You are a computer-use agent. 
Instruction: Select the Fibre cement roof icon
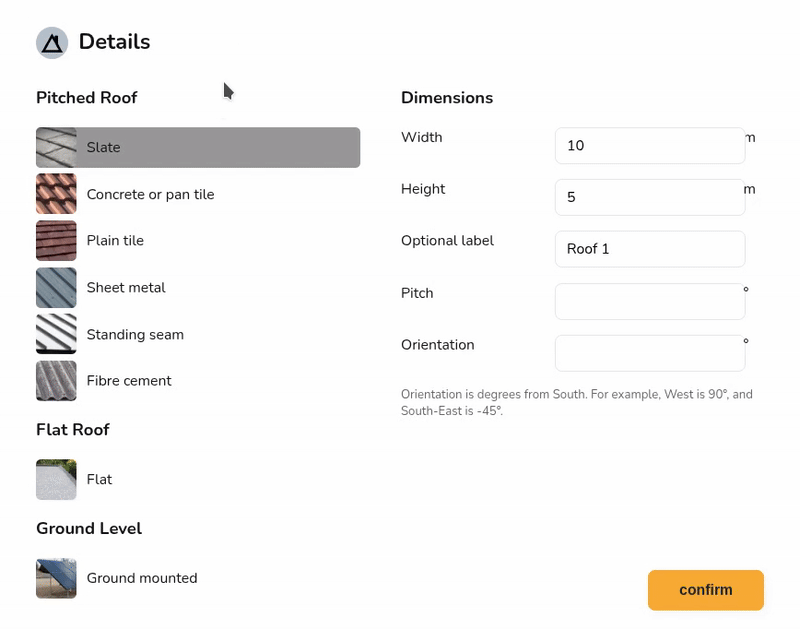click(x=56, y=381)
